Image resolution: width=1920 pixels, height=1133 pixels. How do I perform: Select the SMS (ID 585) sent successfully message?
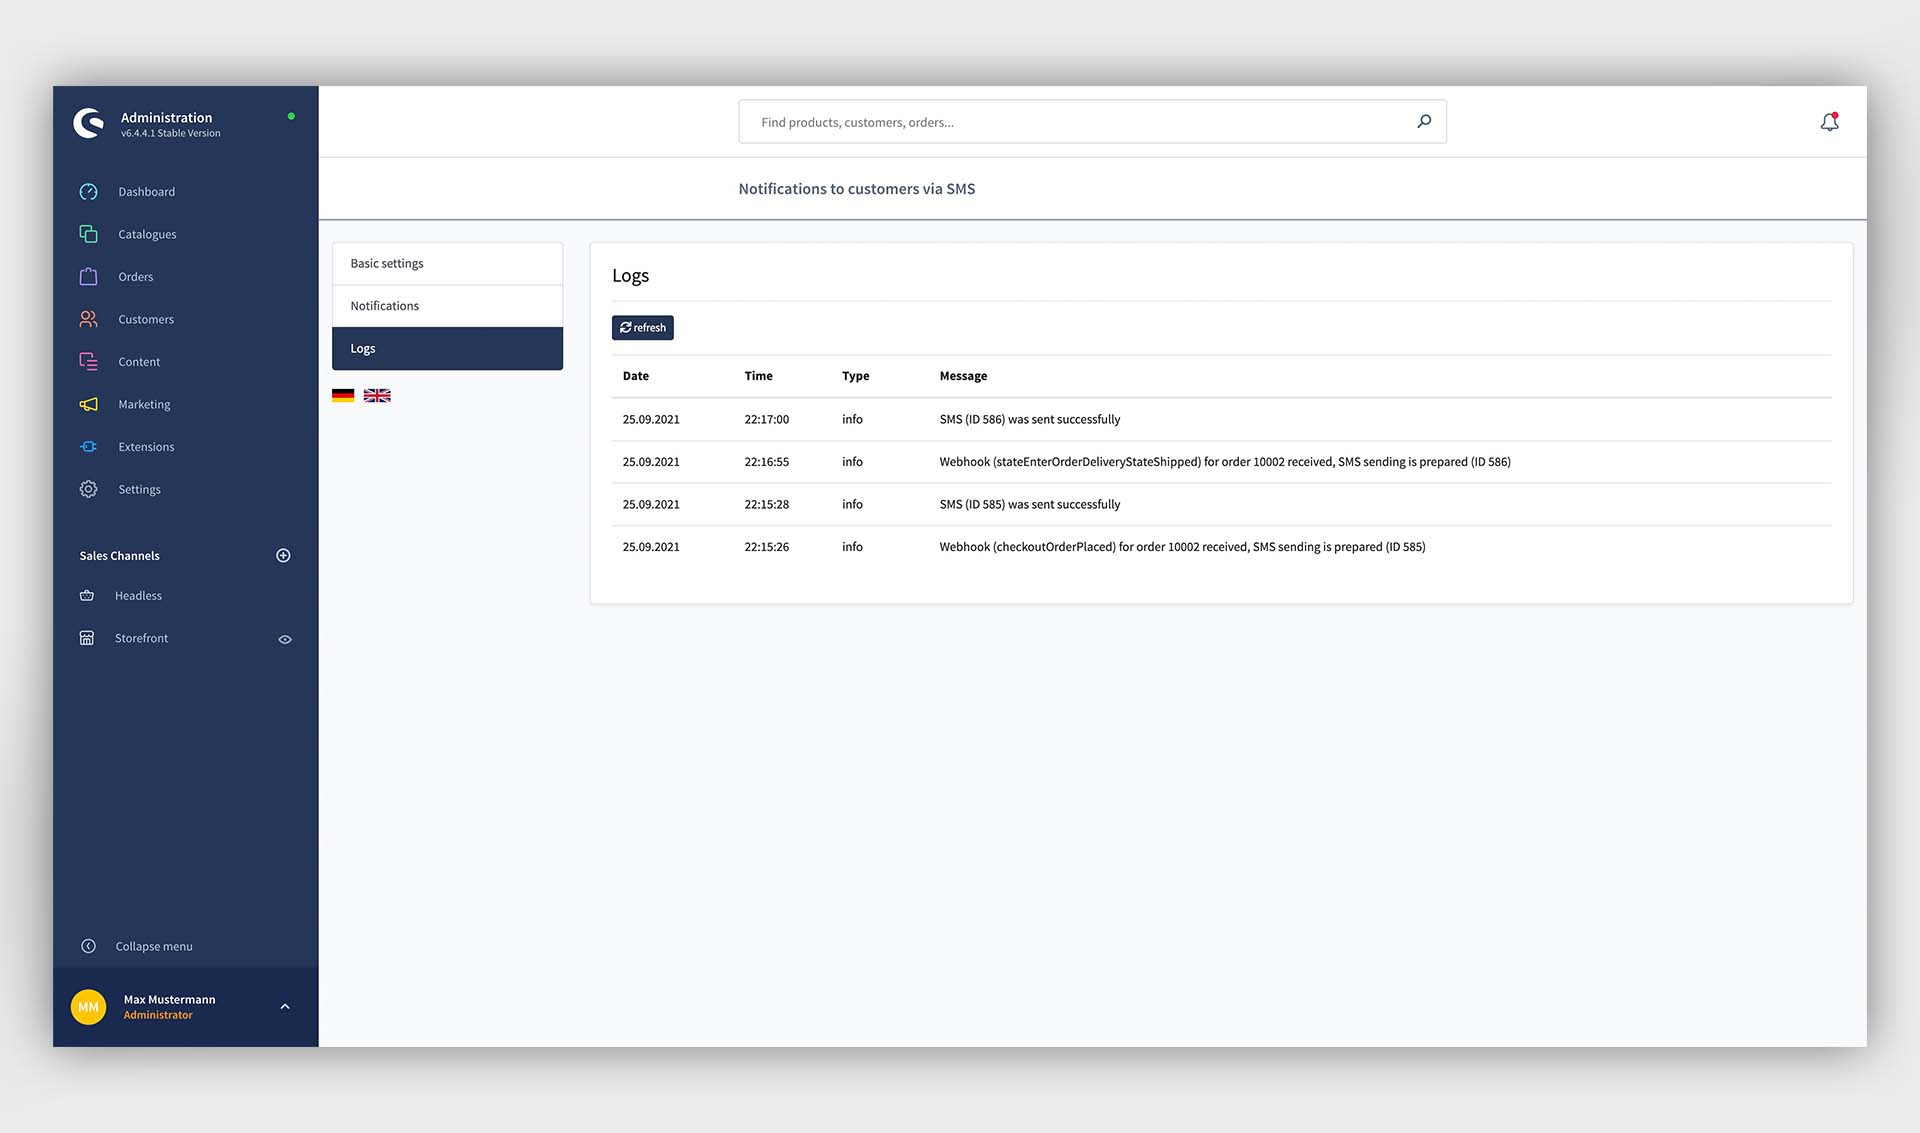[x=1029, y=504]
